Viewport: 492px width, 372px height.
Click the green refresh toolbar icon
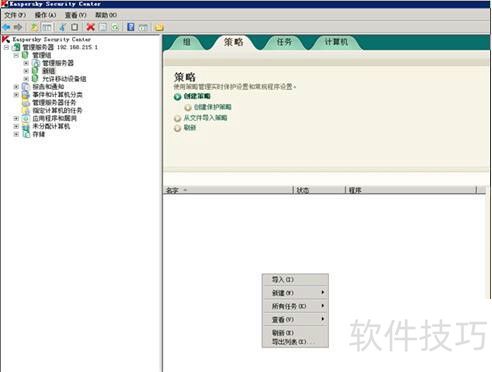pos(115,27)
